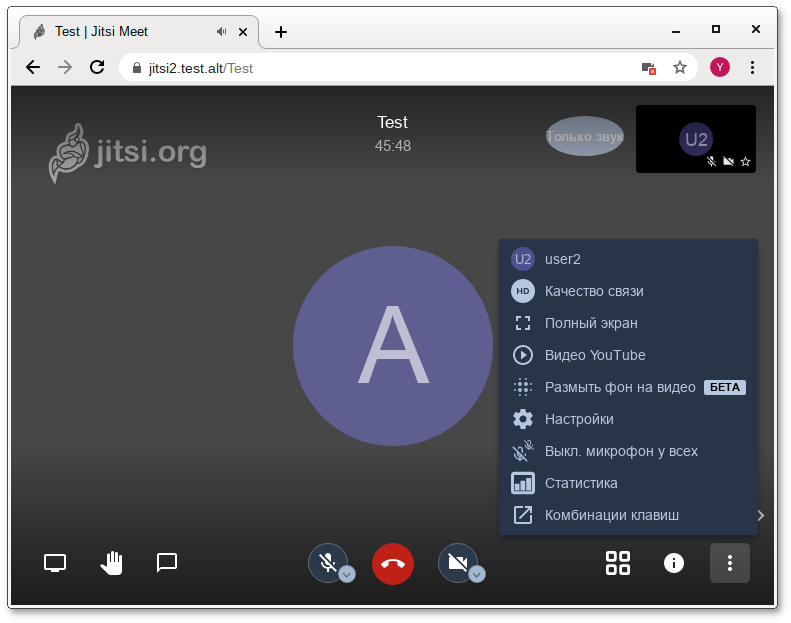Screen dimensions: 791x623
Task: Click the blocked camera icon in the address bar
Action: coord(649,68)
